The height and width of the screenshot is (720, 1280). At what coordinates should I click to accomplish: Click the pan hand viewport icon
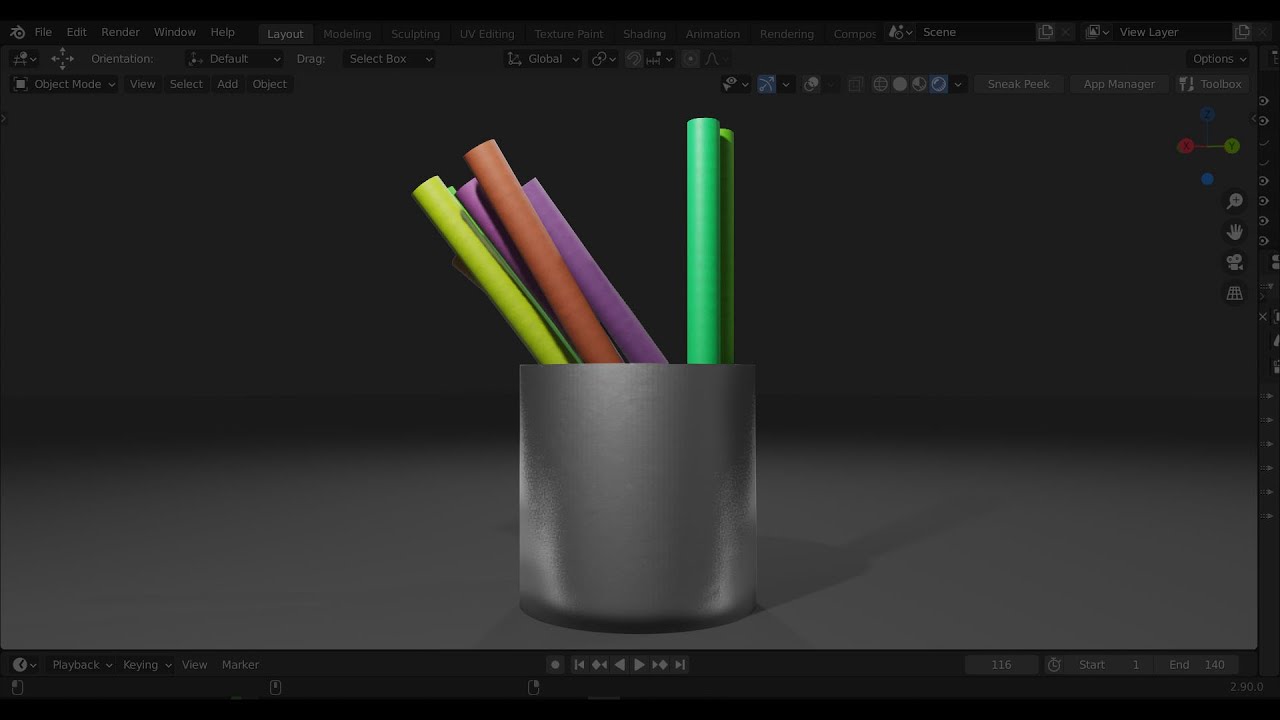1235,232
